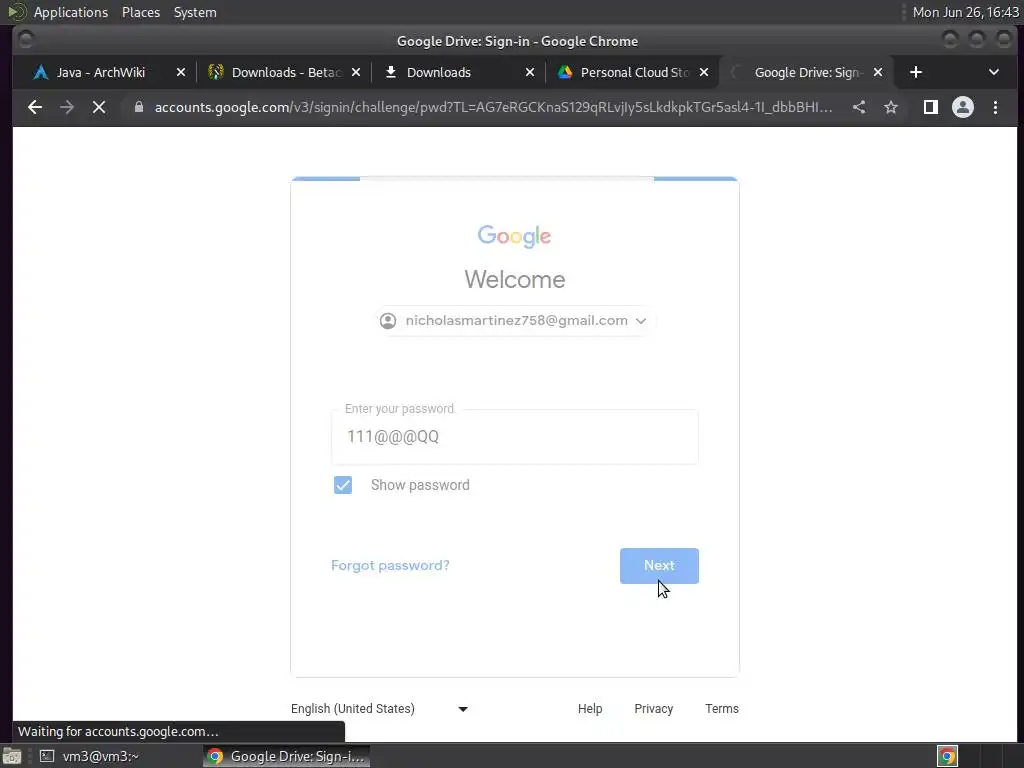The image size is (1024, 768).
Task: Close the Downloads - Betacraft tab
Action: pos(356,72)
